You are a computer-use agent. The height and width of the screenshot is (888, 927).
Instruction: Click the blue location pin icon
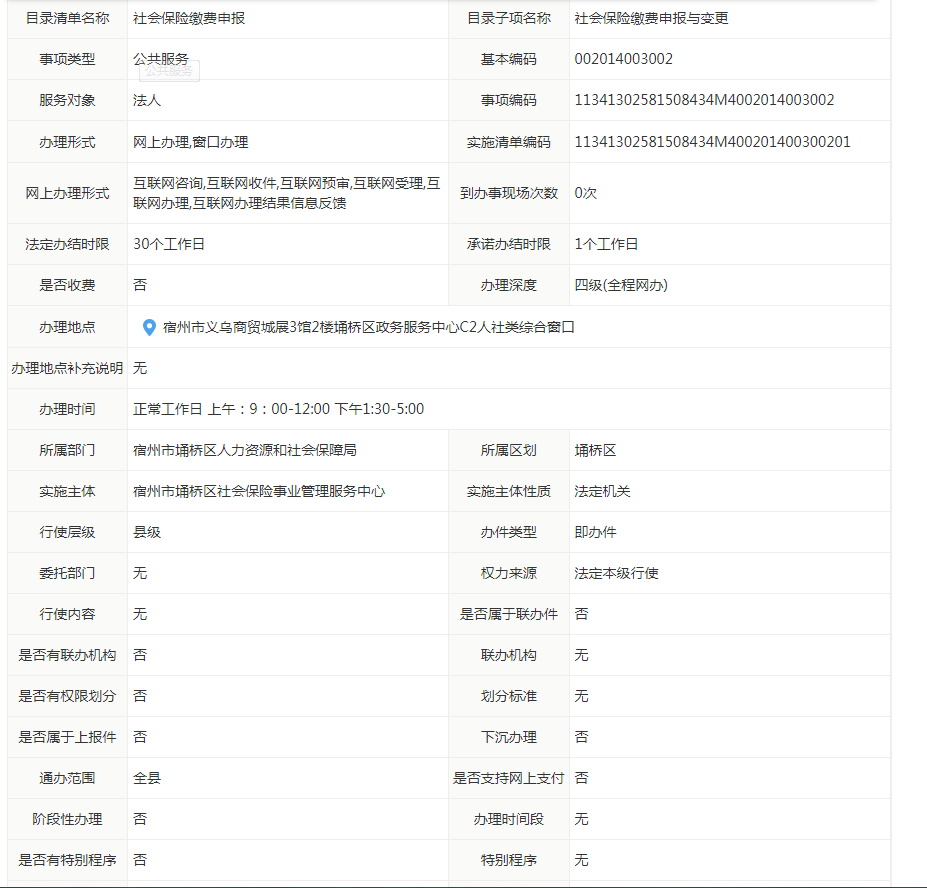click(149, 327)
